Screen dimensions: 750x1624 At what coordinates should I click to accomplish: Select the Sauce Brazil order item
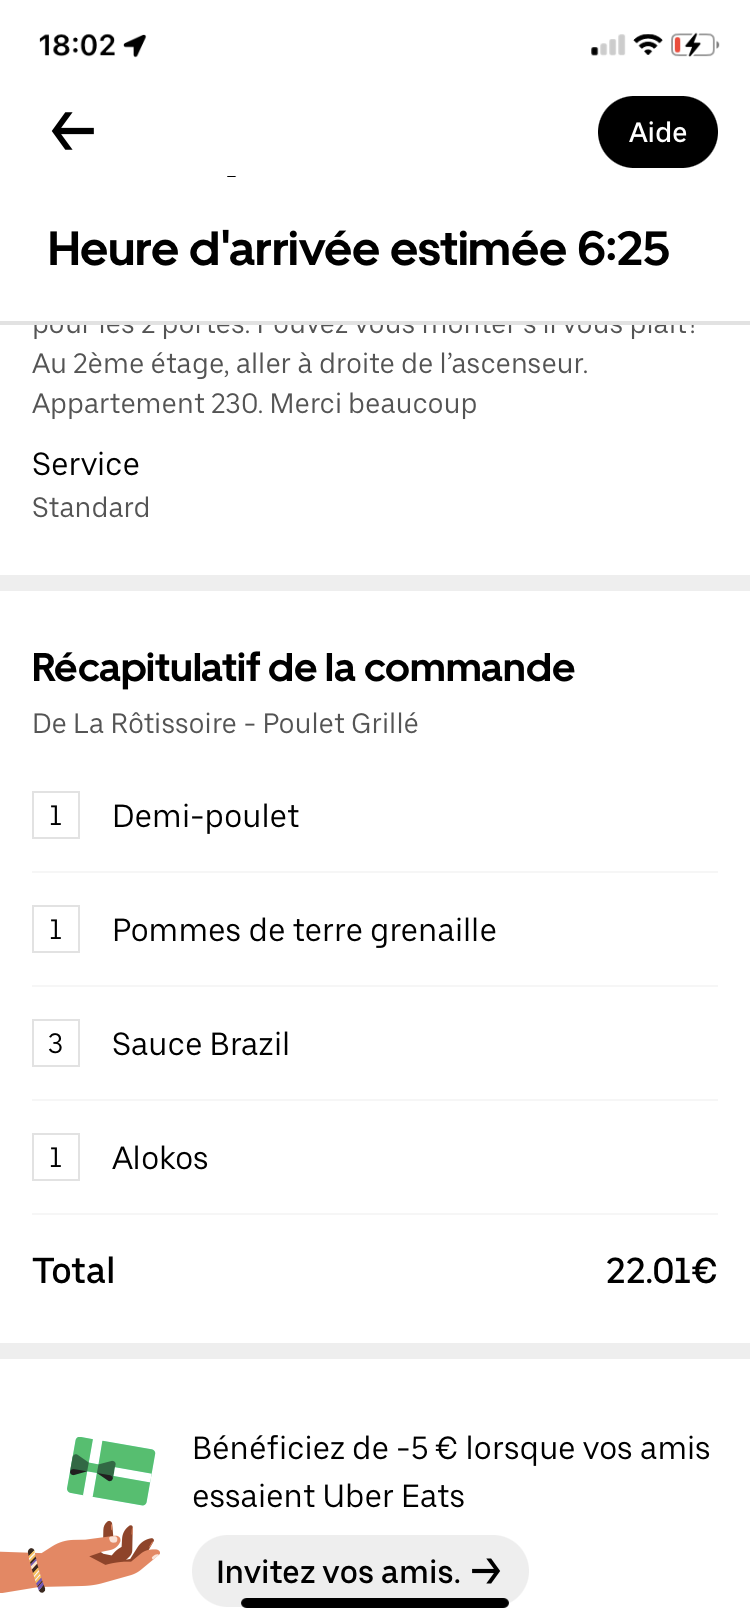[201, 1044]
